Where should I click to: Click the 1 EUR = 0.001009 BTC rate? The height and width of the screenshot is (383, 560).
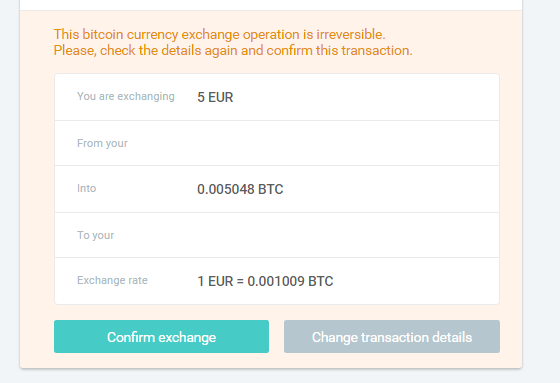[265, 281]
